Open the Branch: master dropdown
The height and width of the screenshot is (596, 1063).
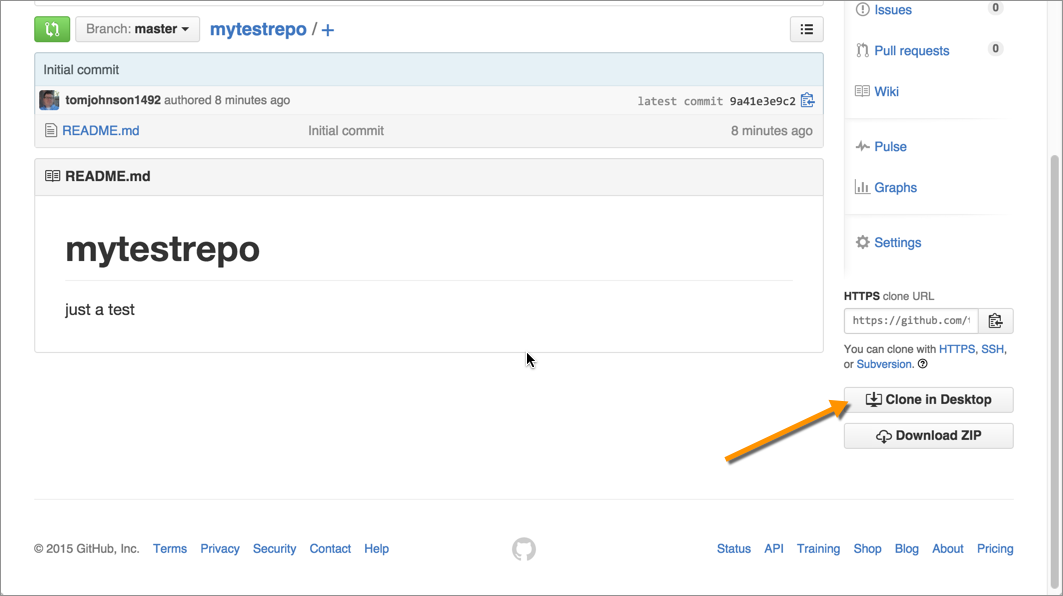[x=137, y=29]
